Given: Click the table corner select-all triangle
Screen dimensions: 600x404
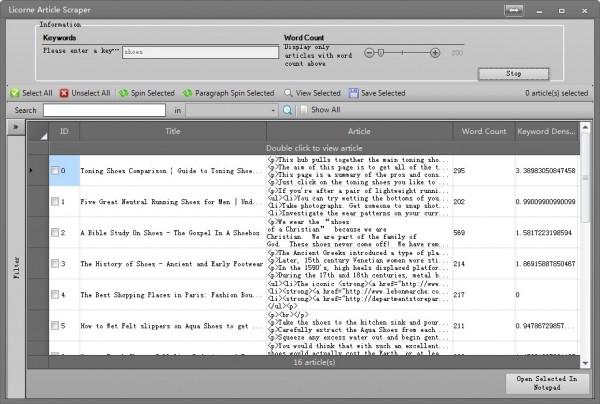Looking at the screenshot, I should 44,136.
